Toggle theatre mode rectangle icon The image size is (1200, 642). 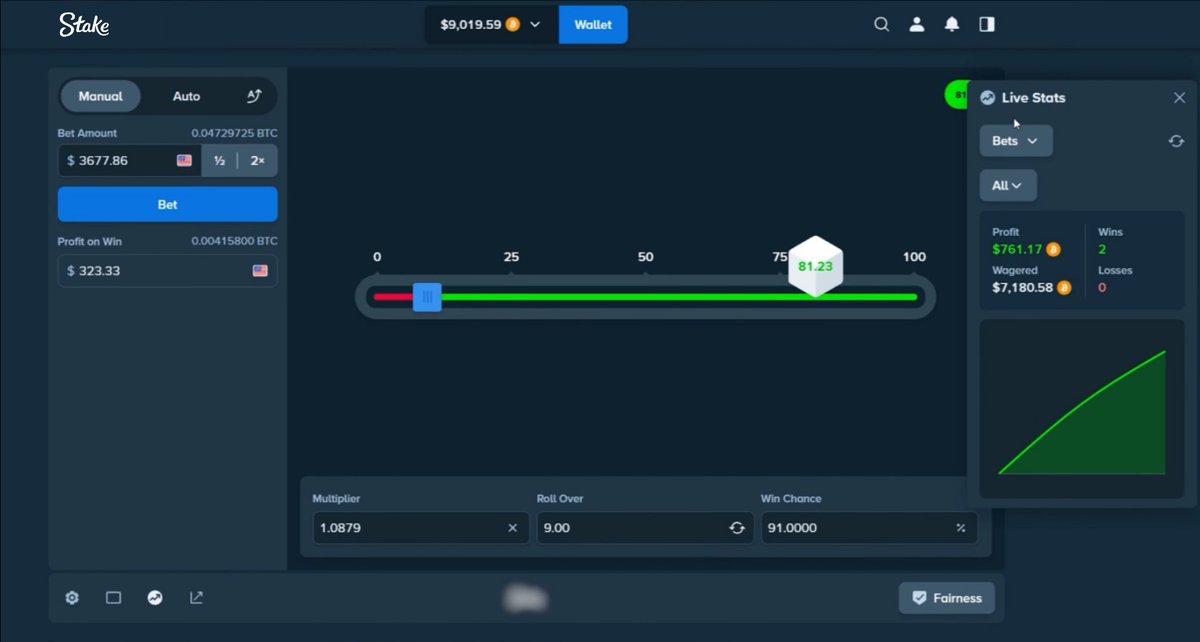click(x=114, y=598)
